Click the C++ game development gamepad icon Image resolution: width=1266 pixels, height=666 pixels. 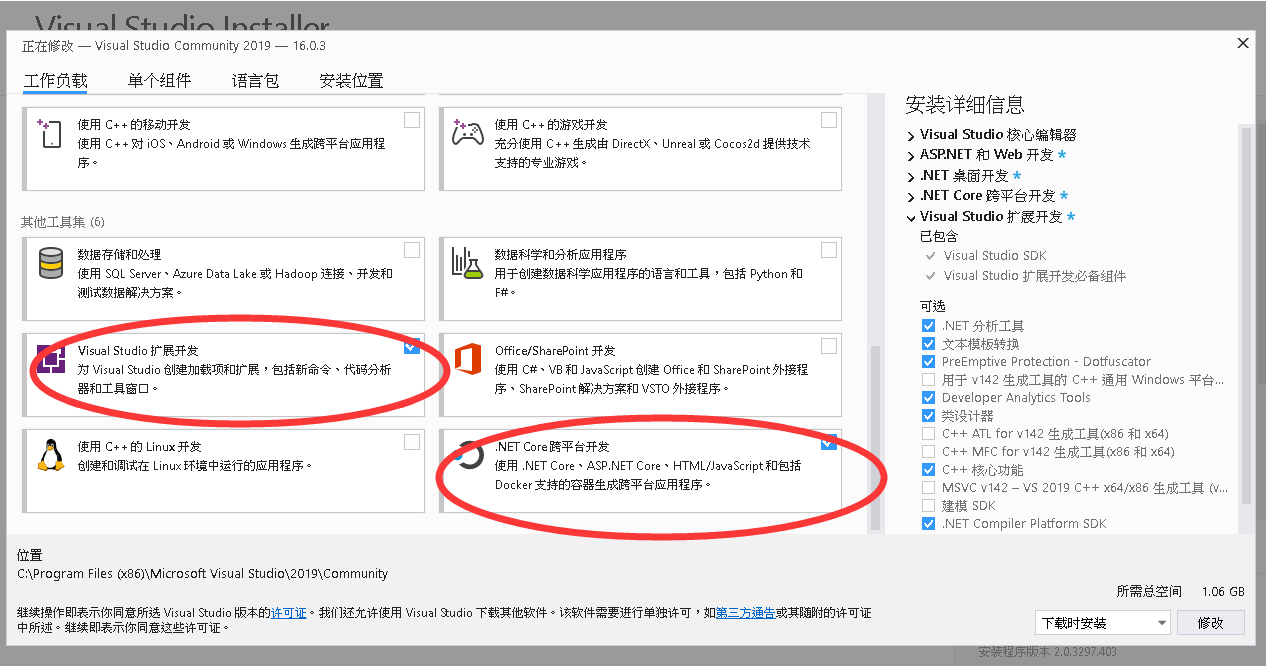(x=467, y=132)
